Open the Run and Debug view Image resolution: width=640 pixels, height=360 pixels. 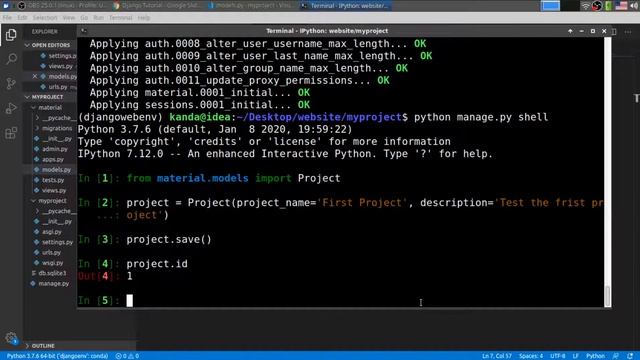coord(11,108)
